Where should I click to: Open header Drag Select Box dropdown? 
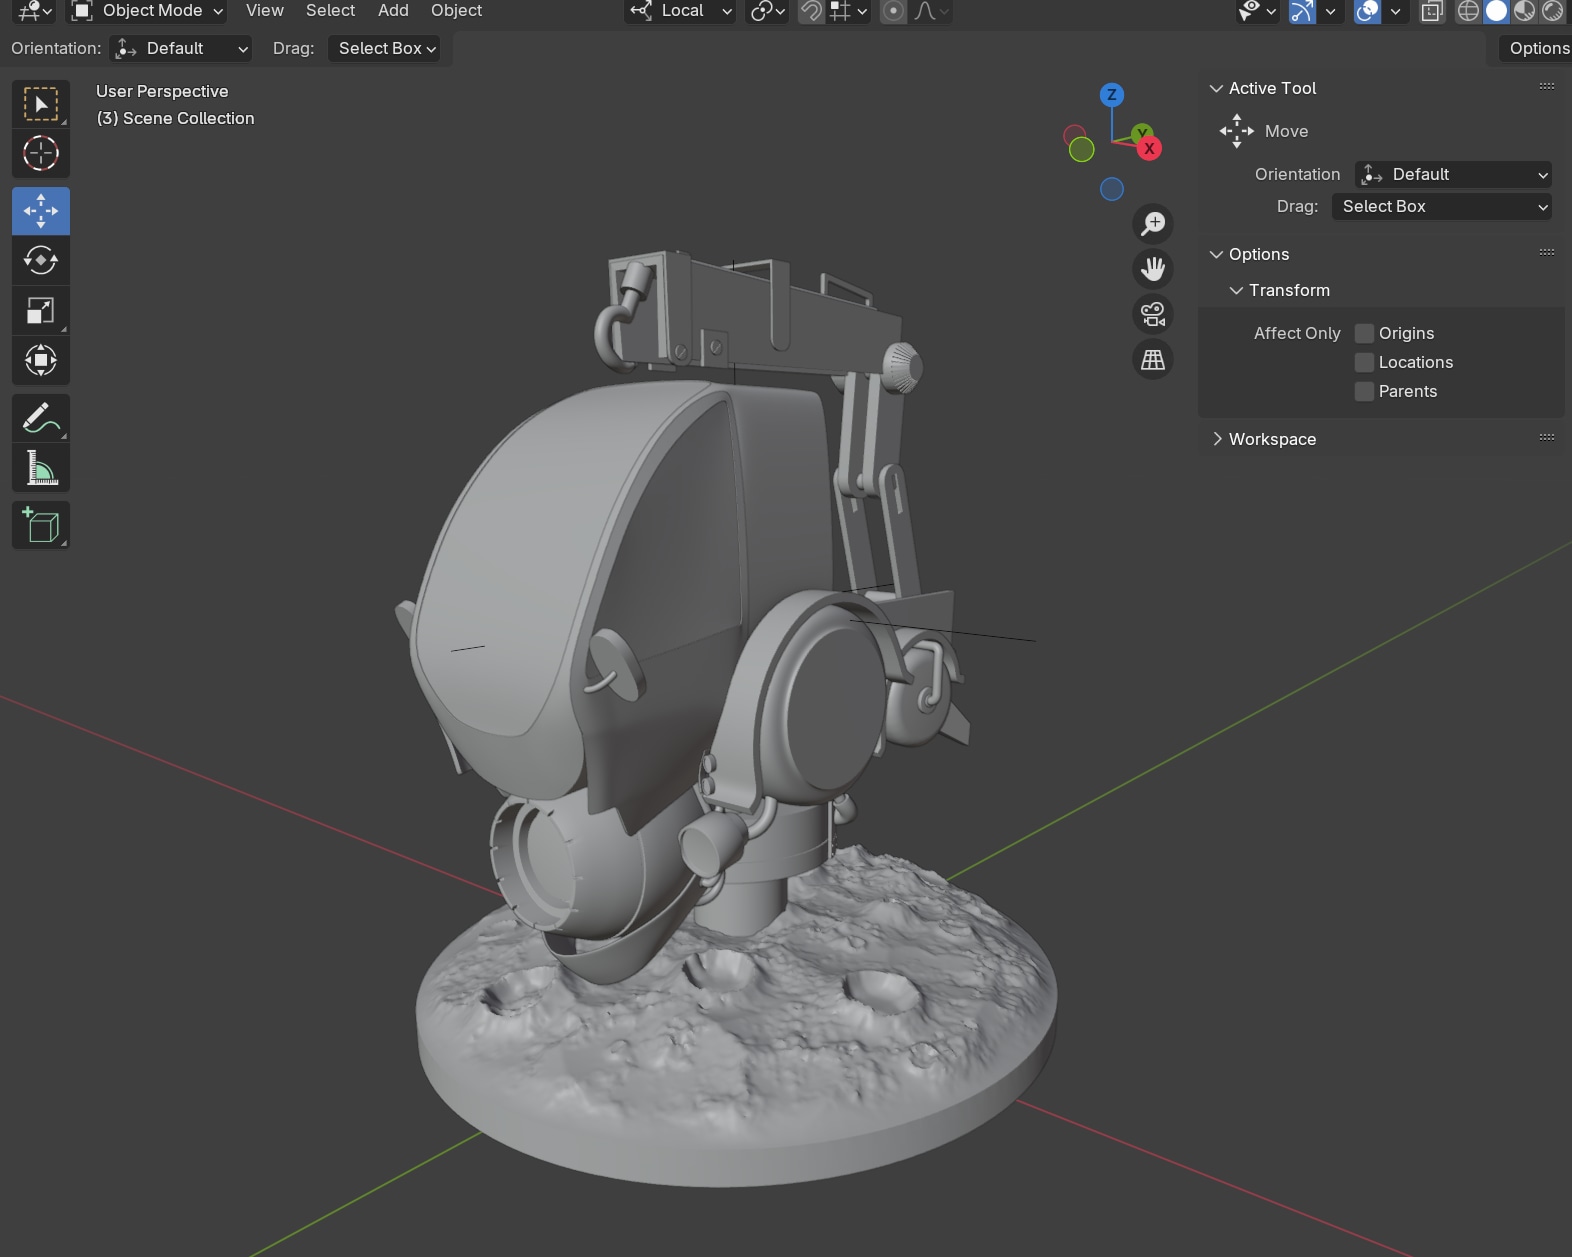385,48
